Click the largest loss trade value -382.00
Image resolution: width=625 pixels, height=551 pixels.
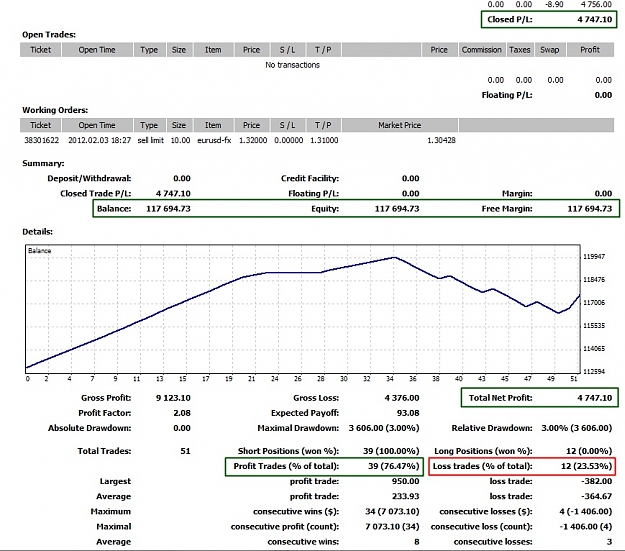tap(596, 482)
